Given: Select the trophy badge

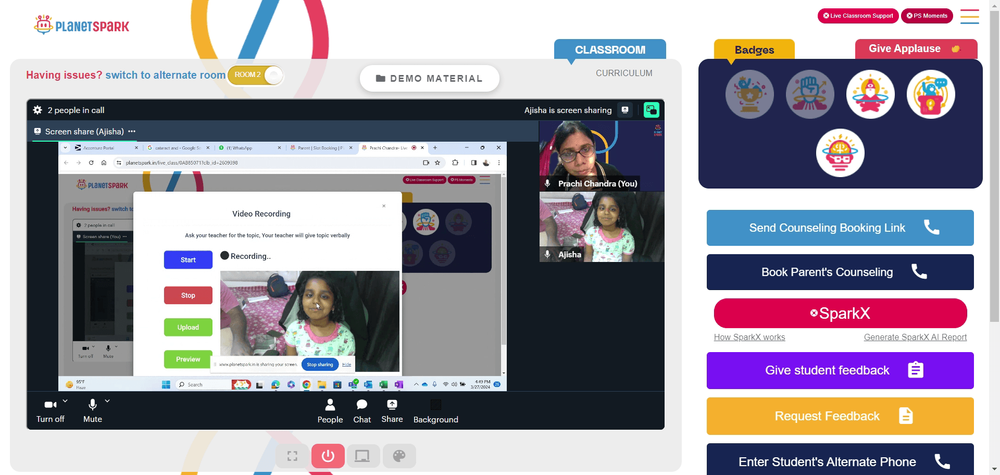Looking at the screenshot, I should point(749,94).
